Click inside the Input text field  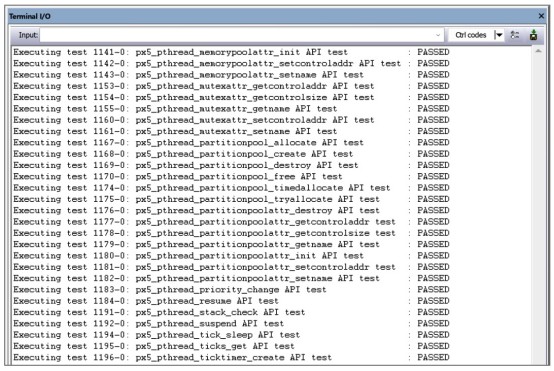237,35
